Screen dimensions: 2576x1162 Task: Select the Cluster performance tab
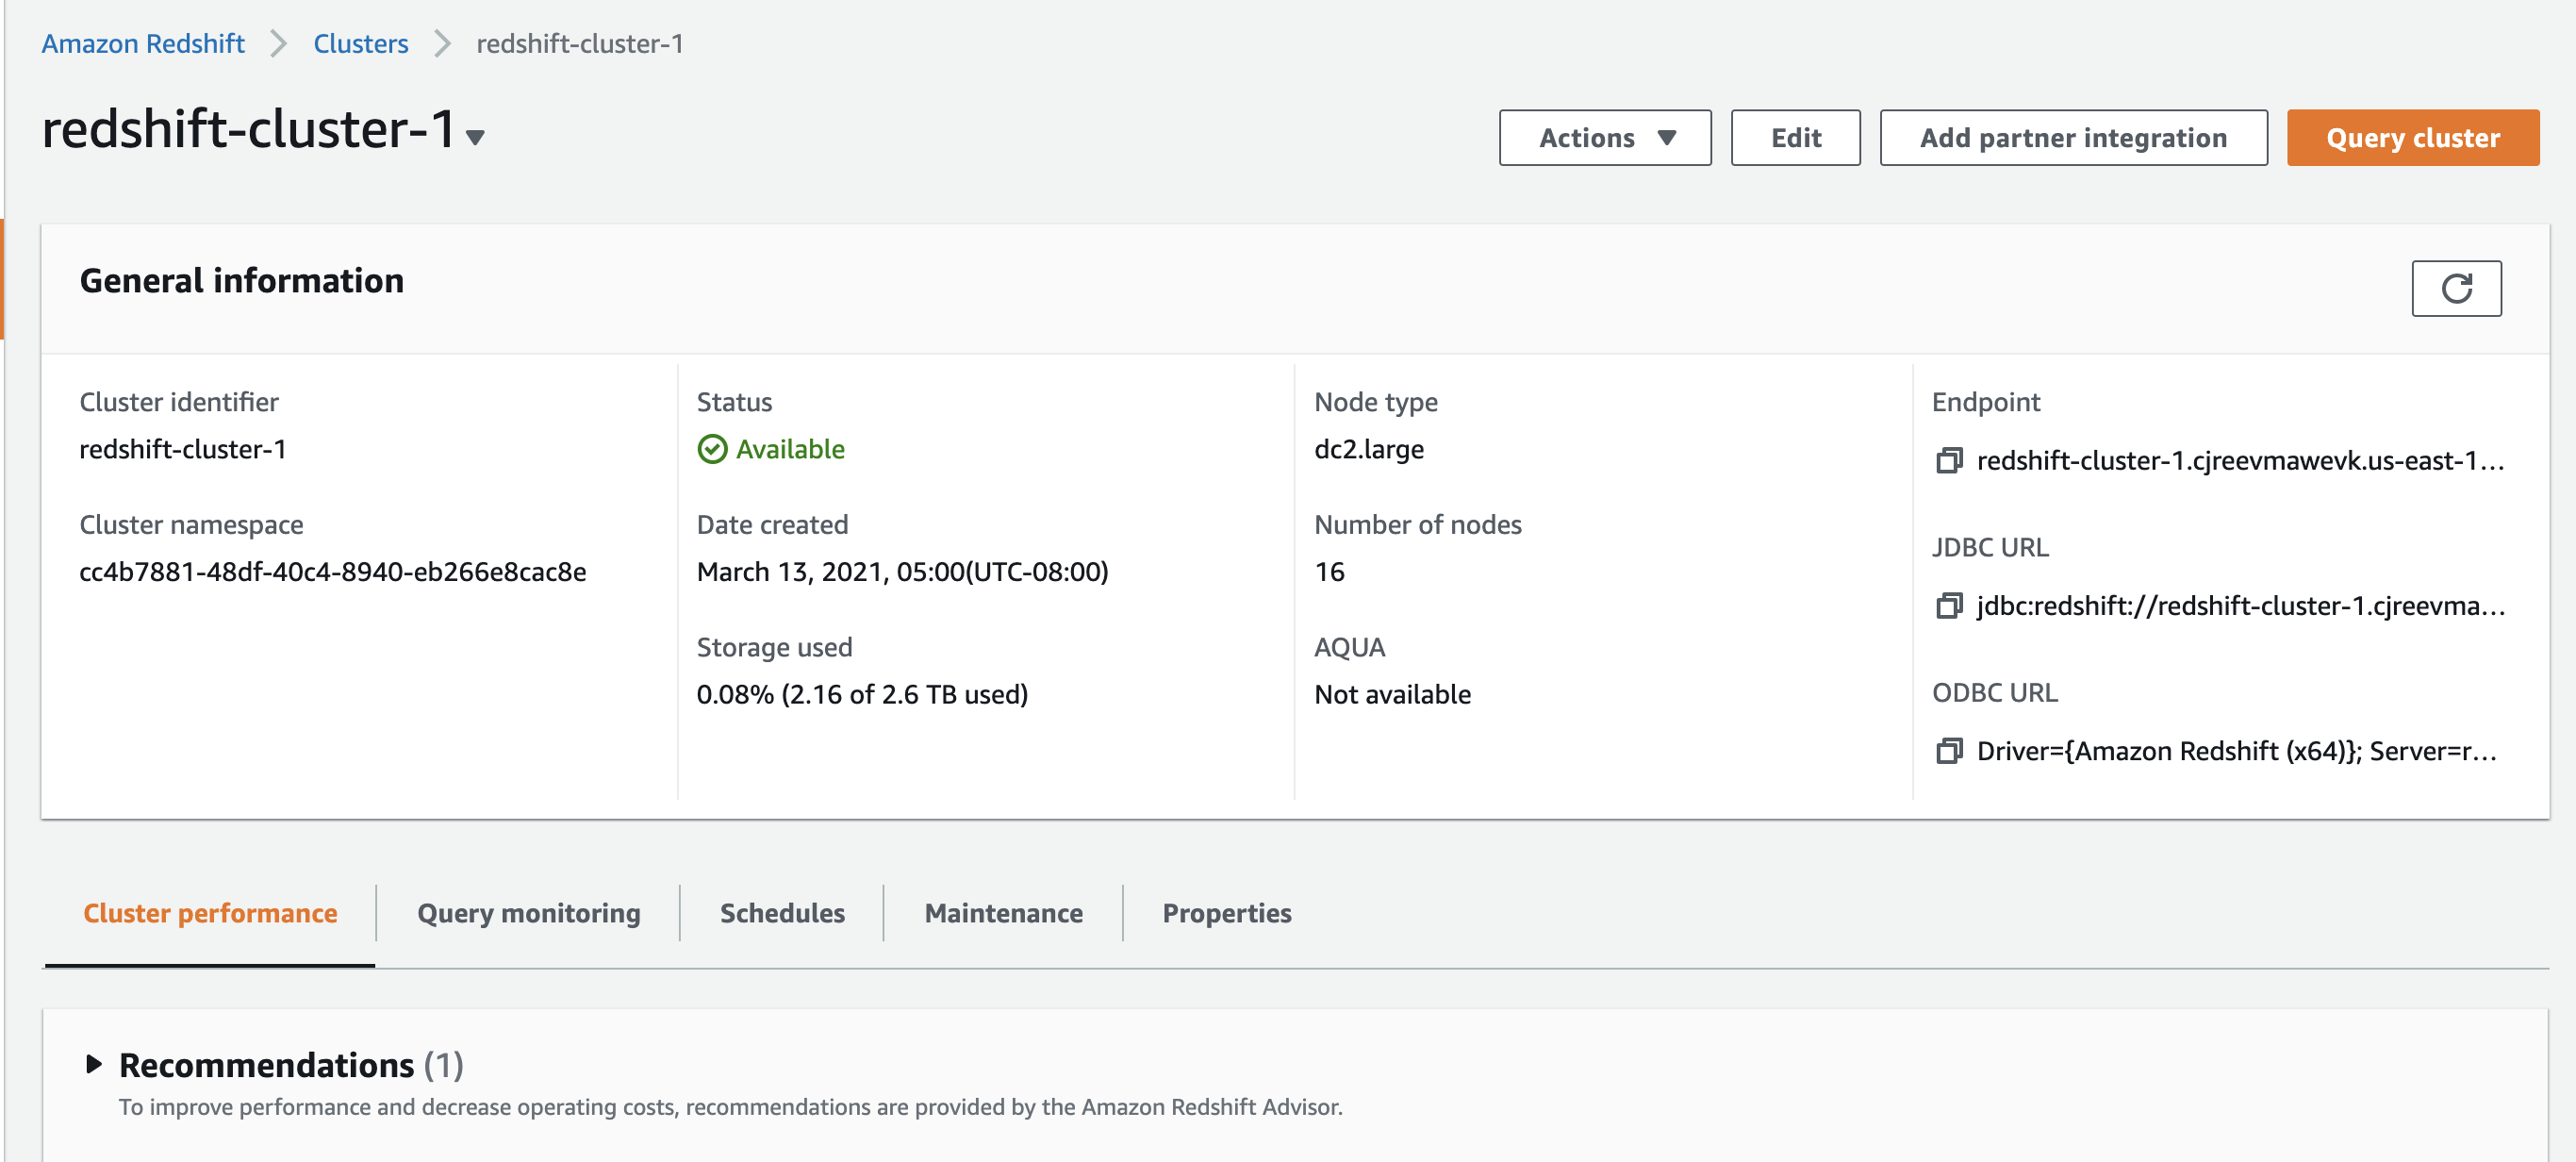click(210, 913)
